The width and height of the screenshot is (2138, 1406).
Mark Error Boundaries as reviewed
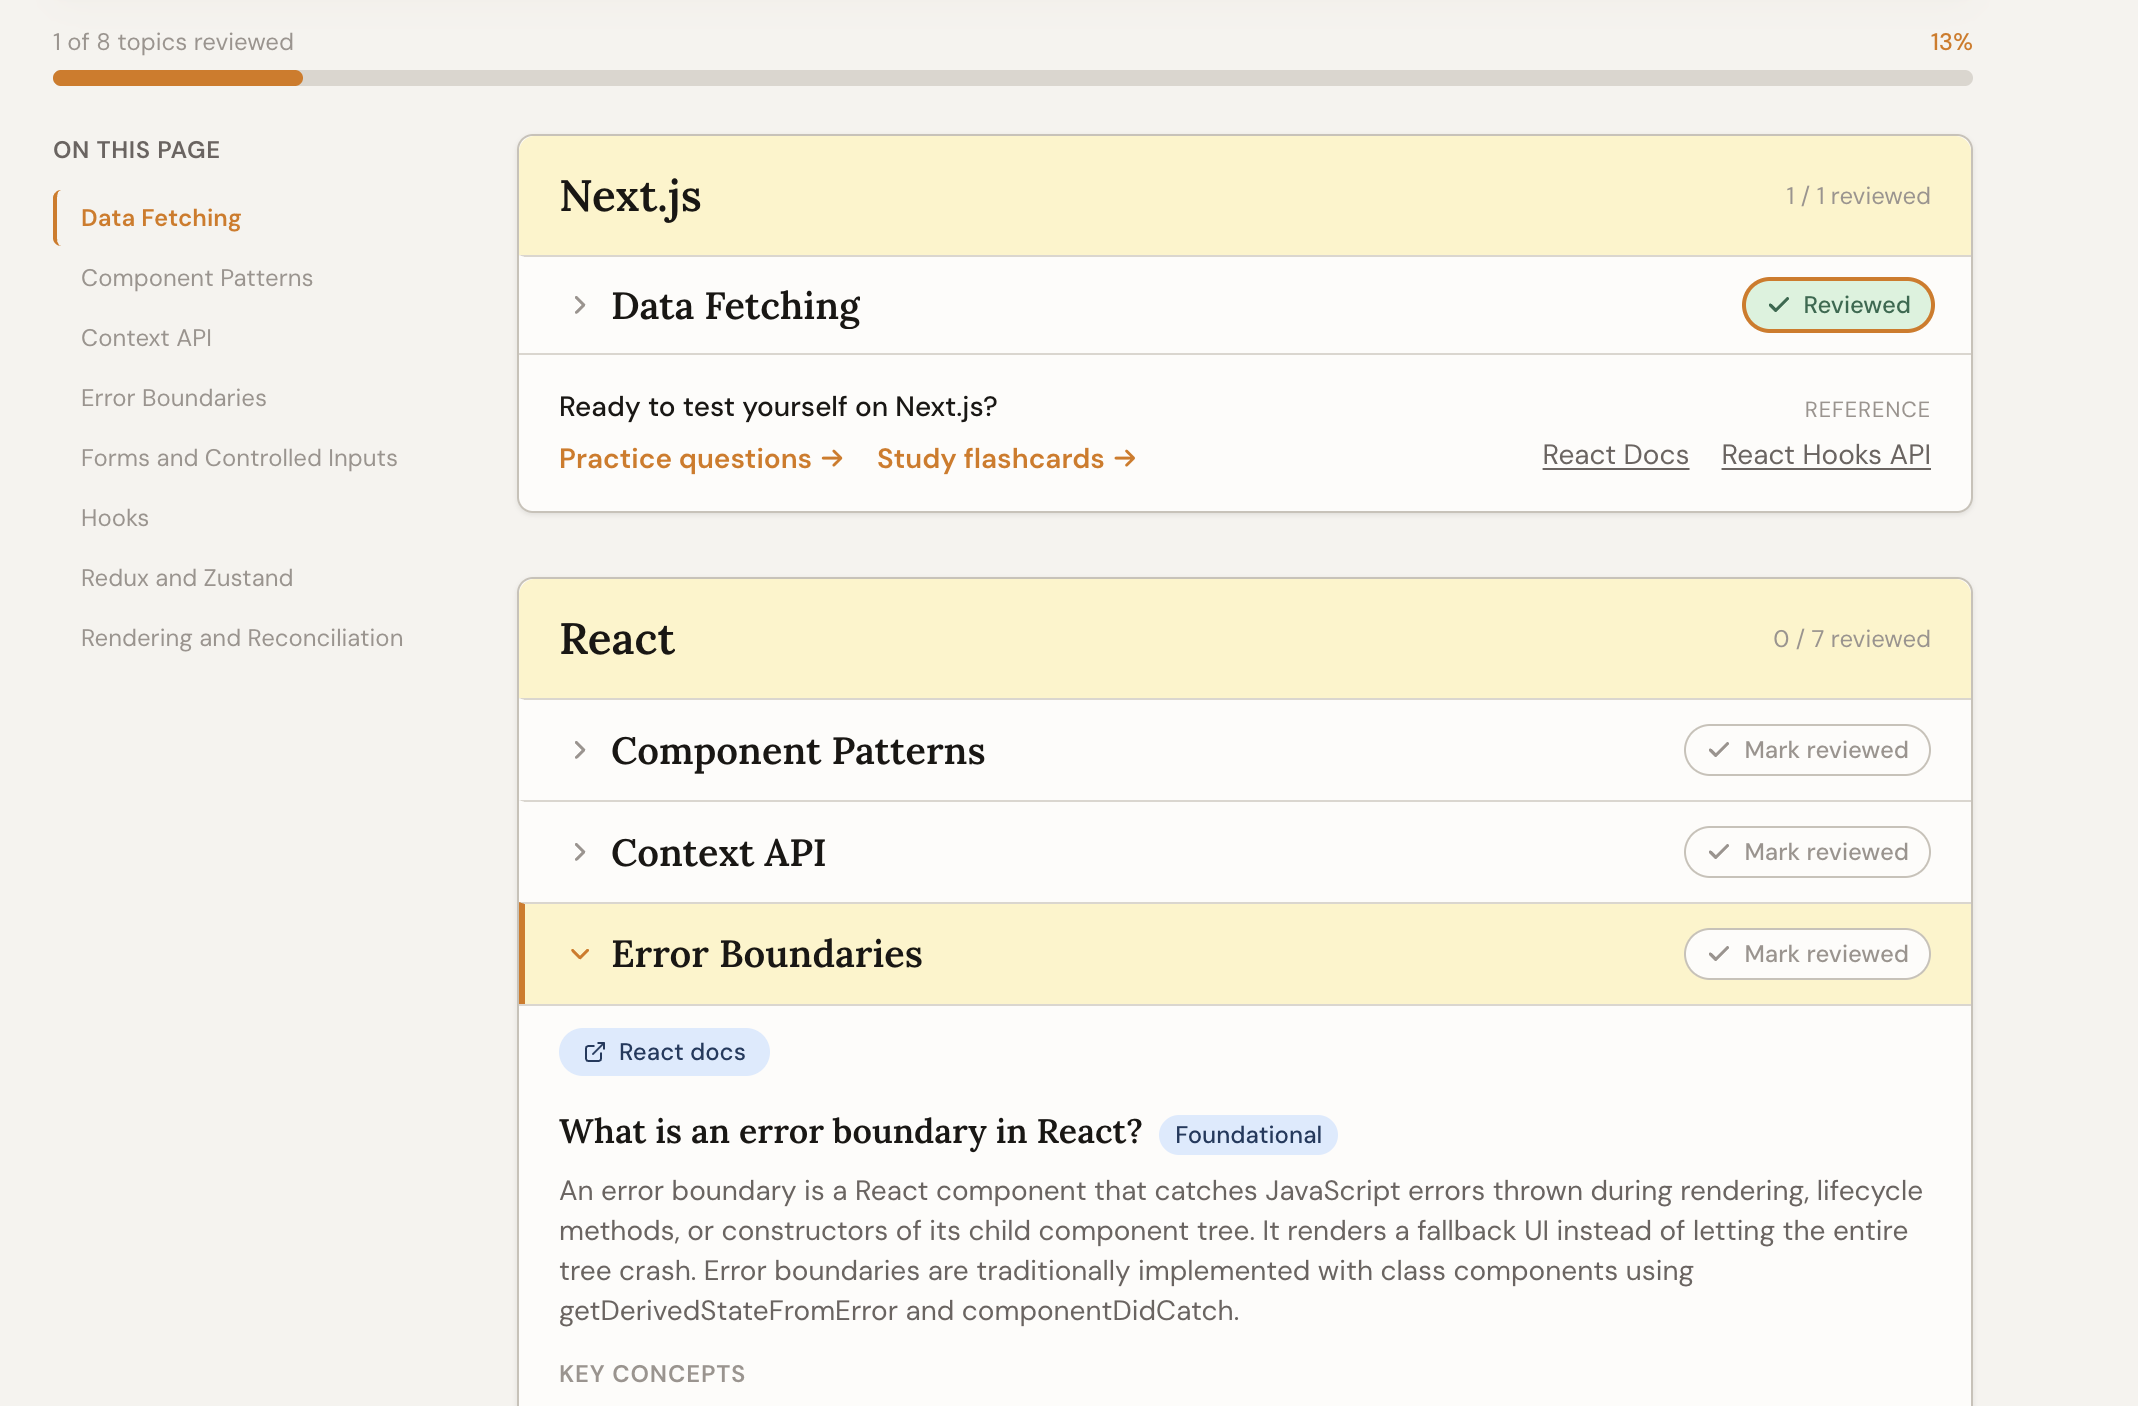pyautogui.click(x=1807, y=954)
